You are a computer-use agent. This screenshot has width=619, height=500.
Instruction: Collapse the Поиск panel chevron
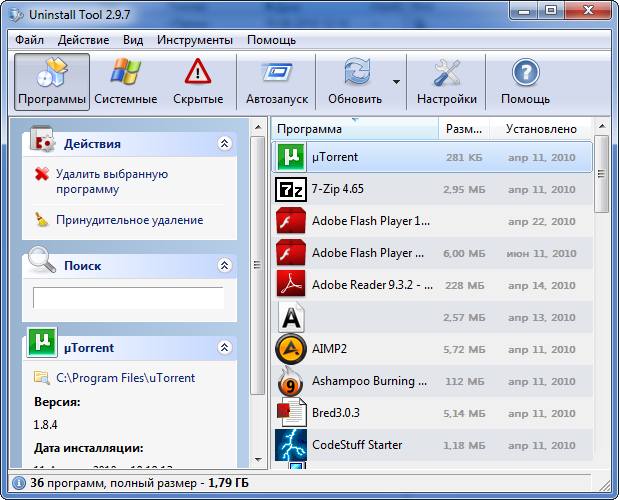click(x=224, y=265)
